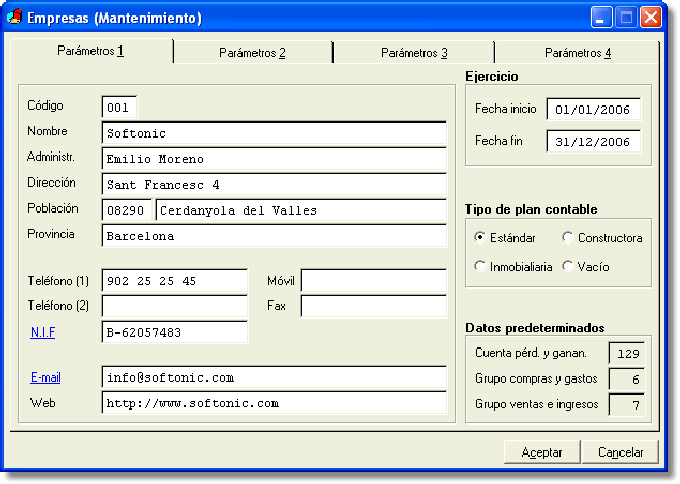Viewport: 680px width, 484px height.
Task: Click the empty Móvil field
Action: pos(374,281)
